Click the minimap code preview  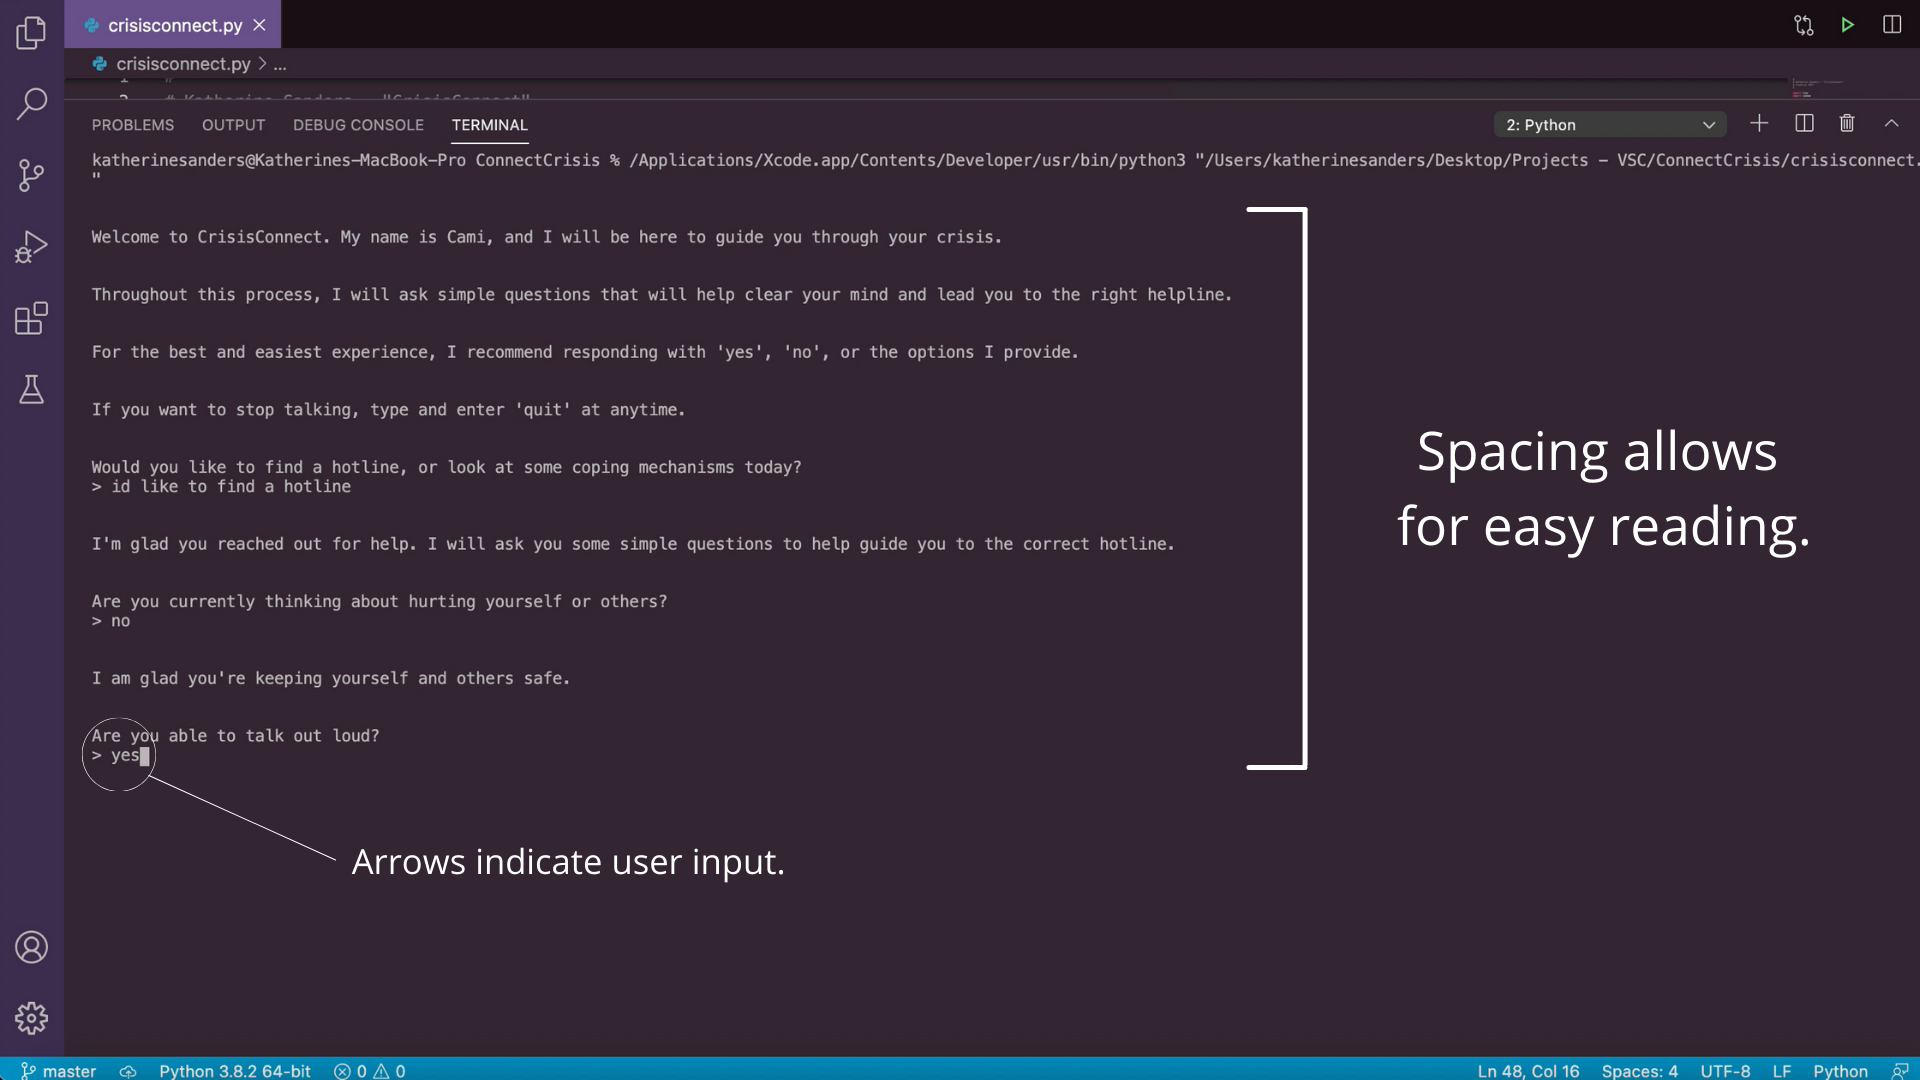[x=1817, y=87]
